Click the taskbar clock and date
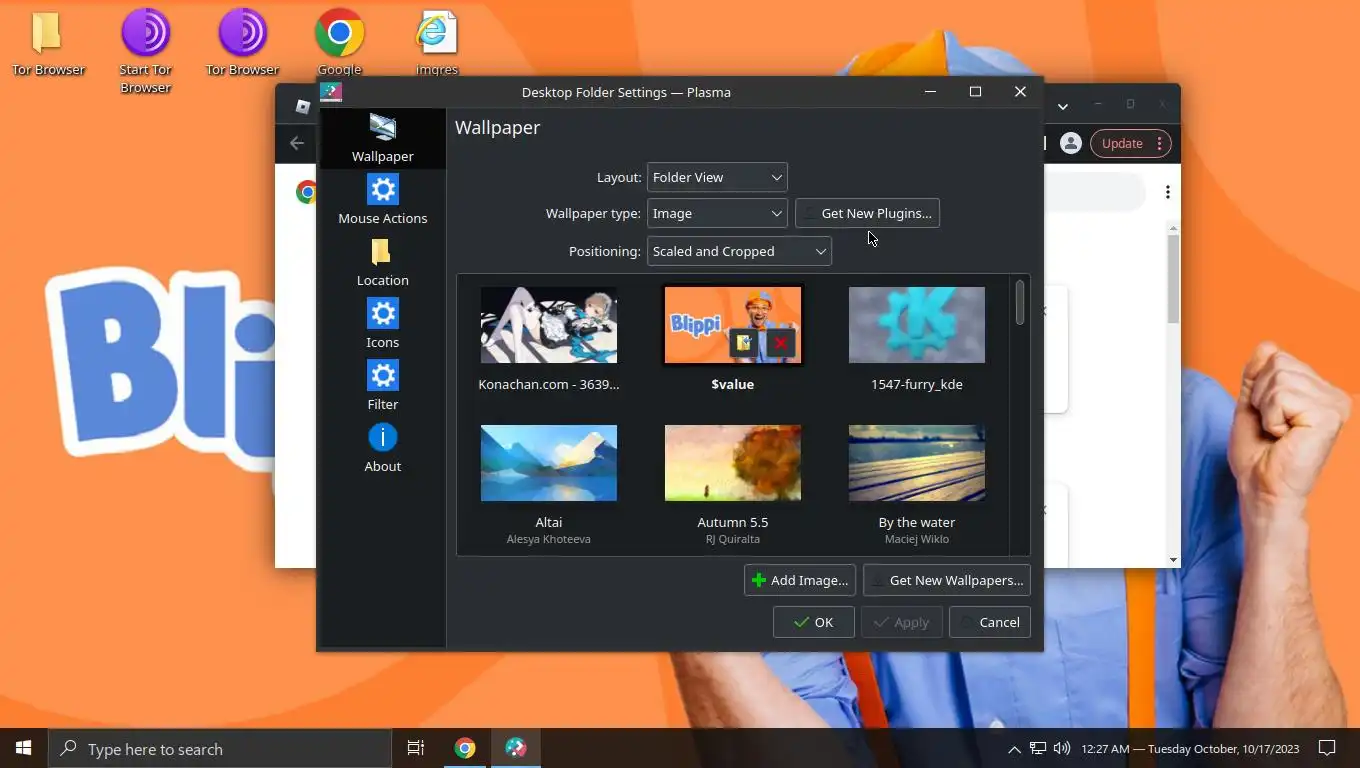This screenshot has height=768, width=1360. (1190, 749)
